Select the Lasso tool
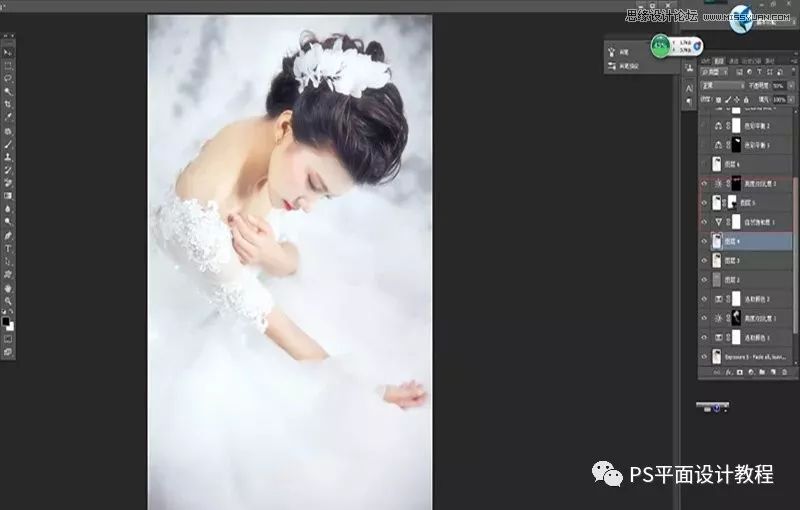The height and width of the screenshot is (510, 800). (8, 79)
